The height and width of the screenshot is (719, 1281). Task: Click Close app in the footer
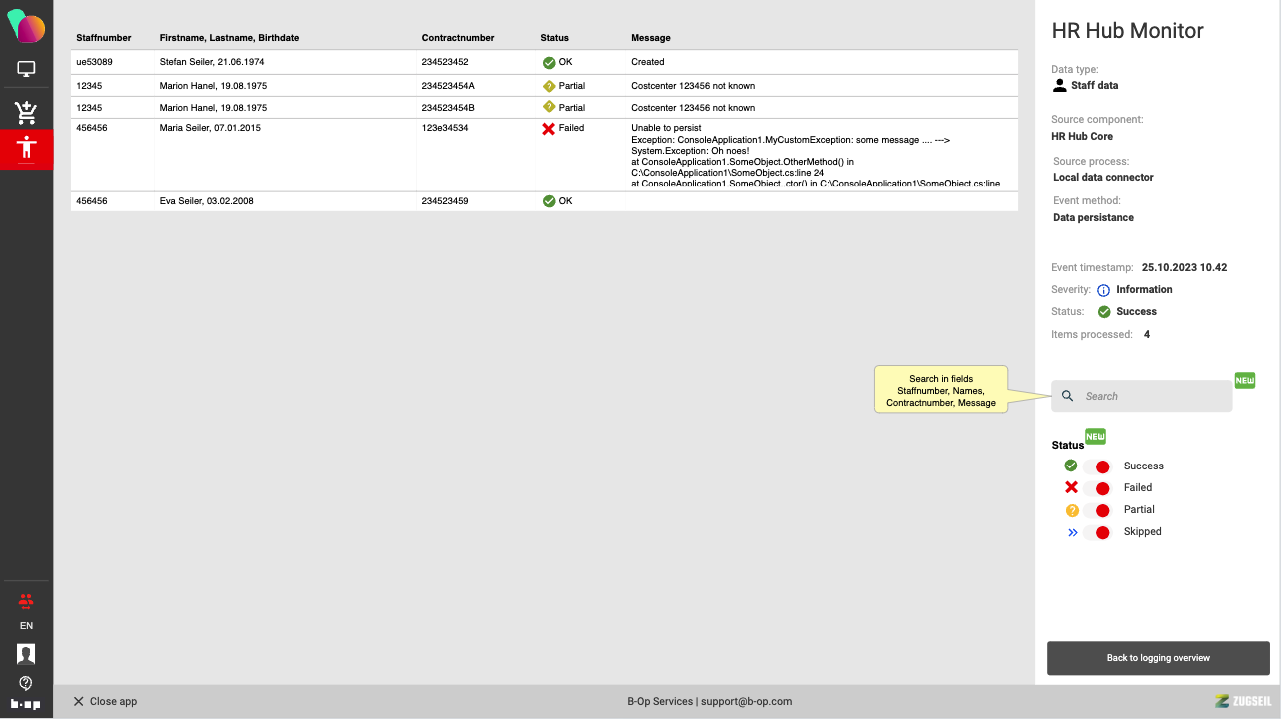click(x=105, y=702)
